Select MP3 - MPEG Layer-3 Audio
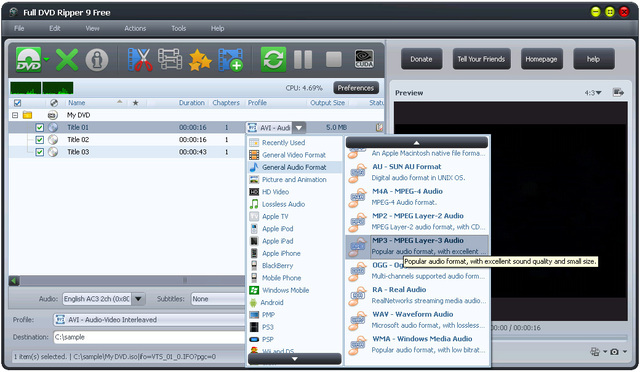 (x=417, y=246)
